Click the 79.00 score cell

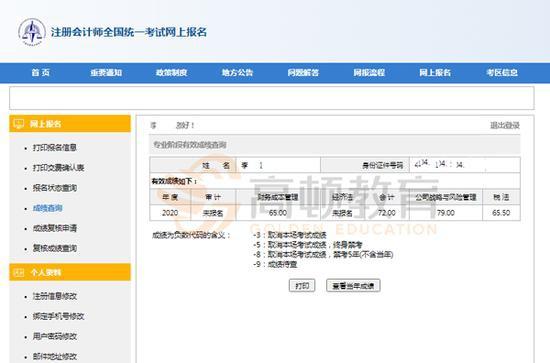(445, 213)
